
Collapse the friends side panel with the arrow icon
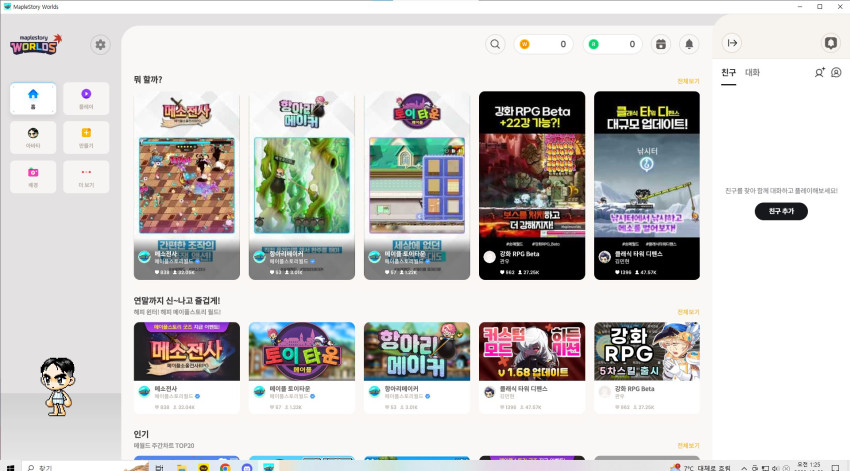click(732, 43)
